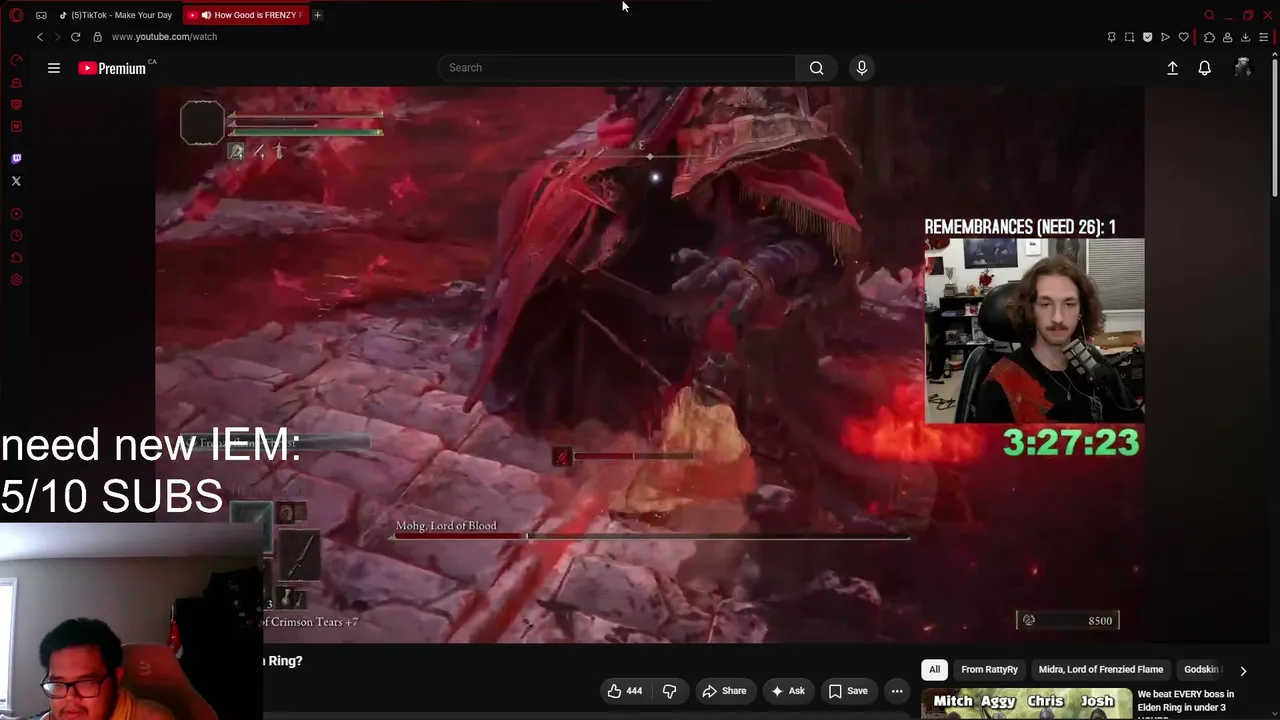Select the Midra, Lord of Frenzied Flame chip

click(x=1101, y=670)
